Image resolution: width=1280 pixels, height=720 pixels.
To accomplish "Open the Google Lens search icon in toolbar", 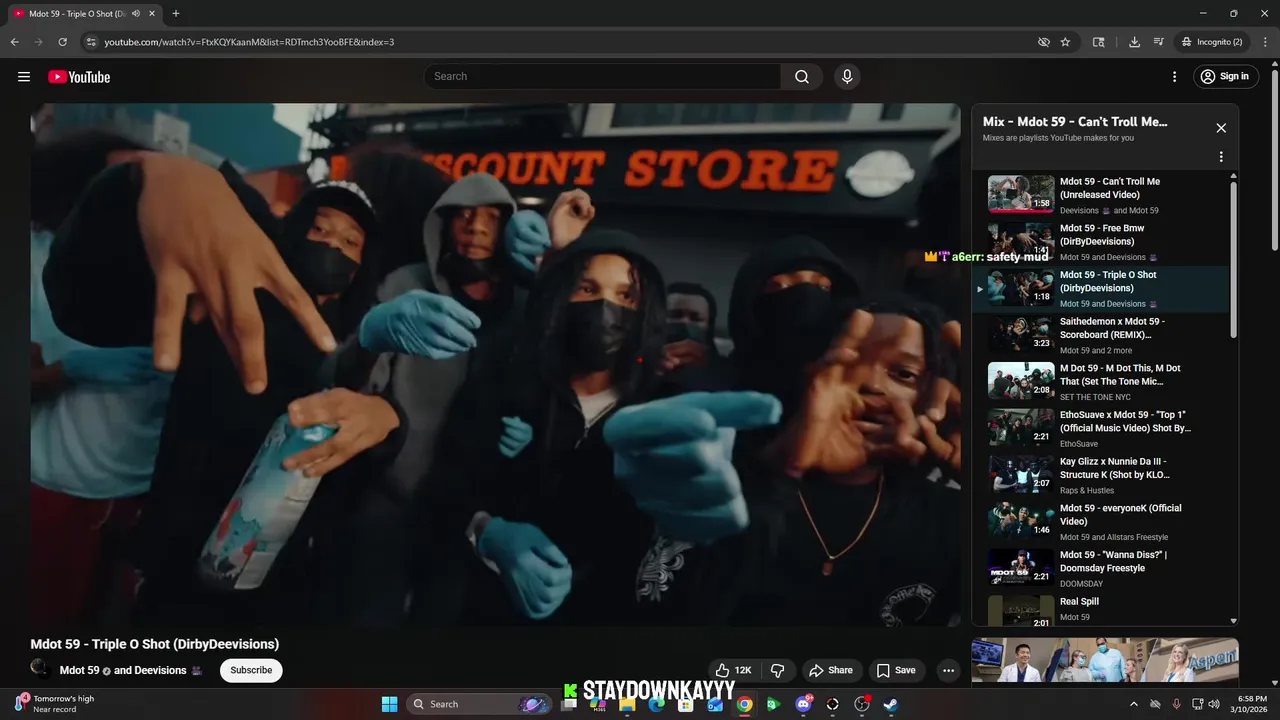I will coord(1099,42).
